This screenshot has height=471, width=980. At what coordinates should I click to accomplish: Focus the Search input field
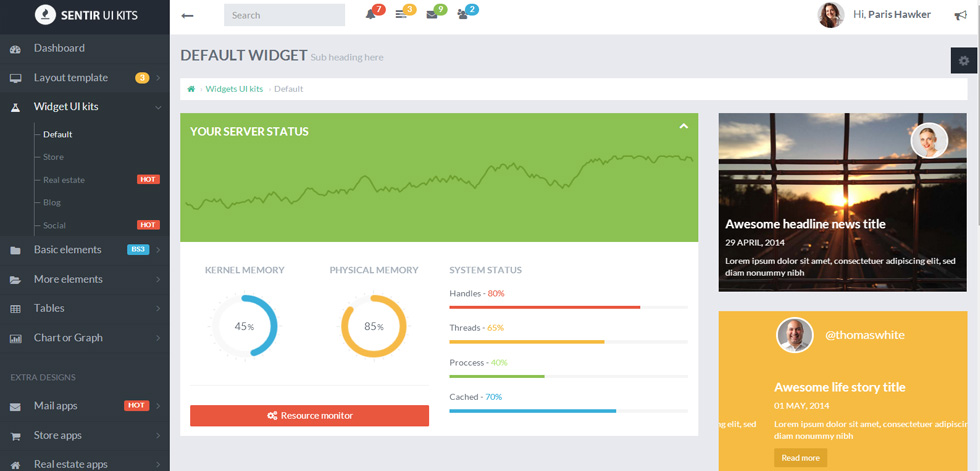(284, 15)
